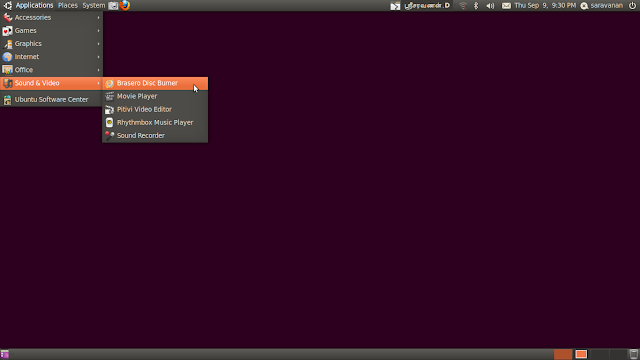Launch the screenshot tool from the panel
640x360 pixels.
point(113,5)
